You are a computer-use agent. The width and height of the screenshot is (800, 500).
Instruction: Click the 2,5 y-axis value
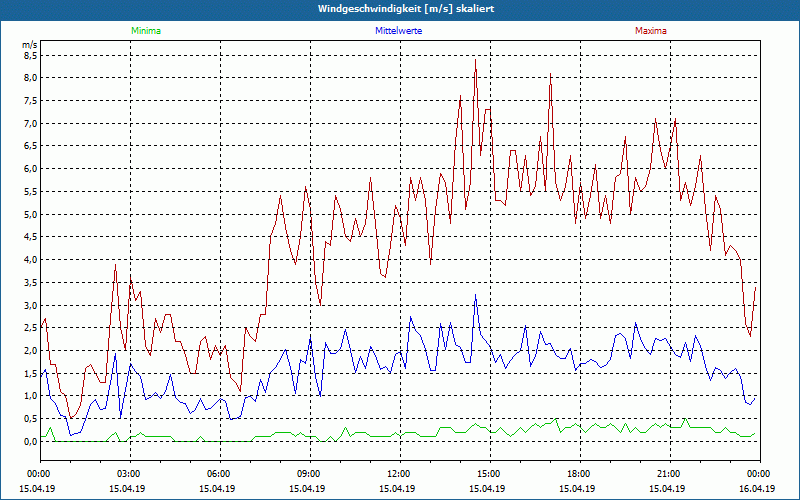click(x=29, y=328)
